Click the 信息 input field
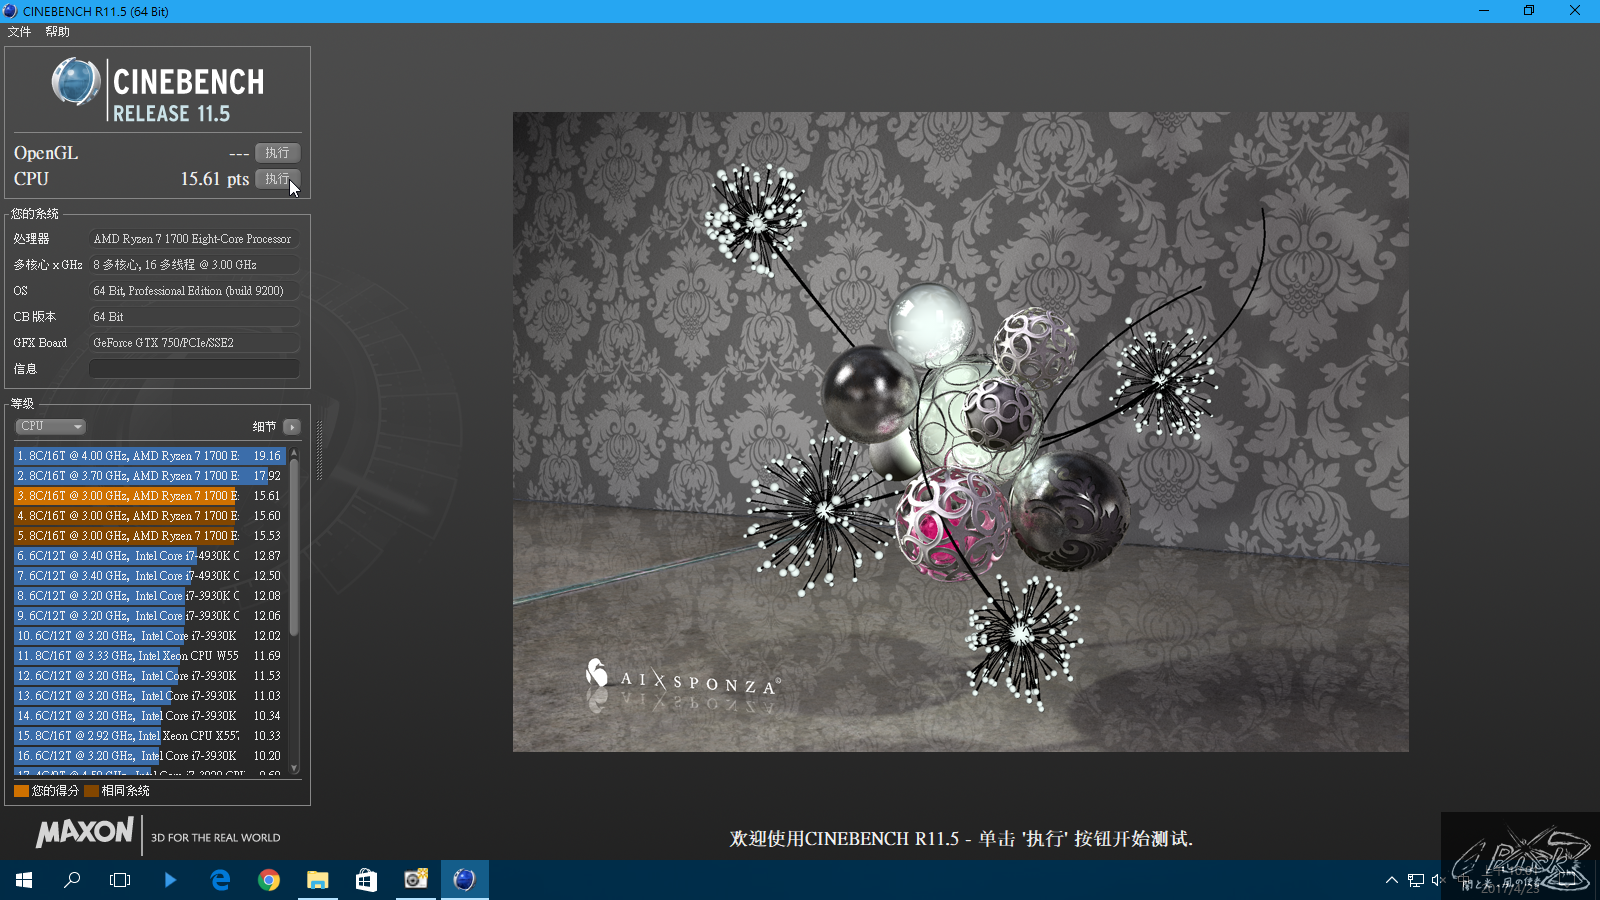 coord(194,369)
